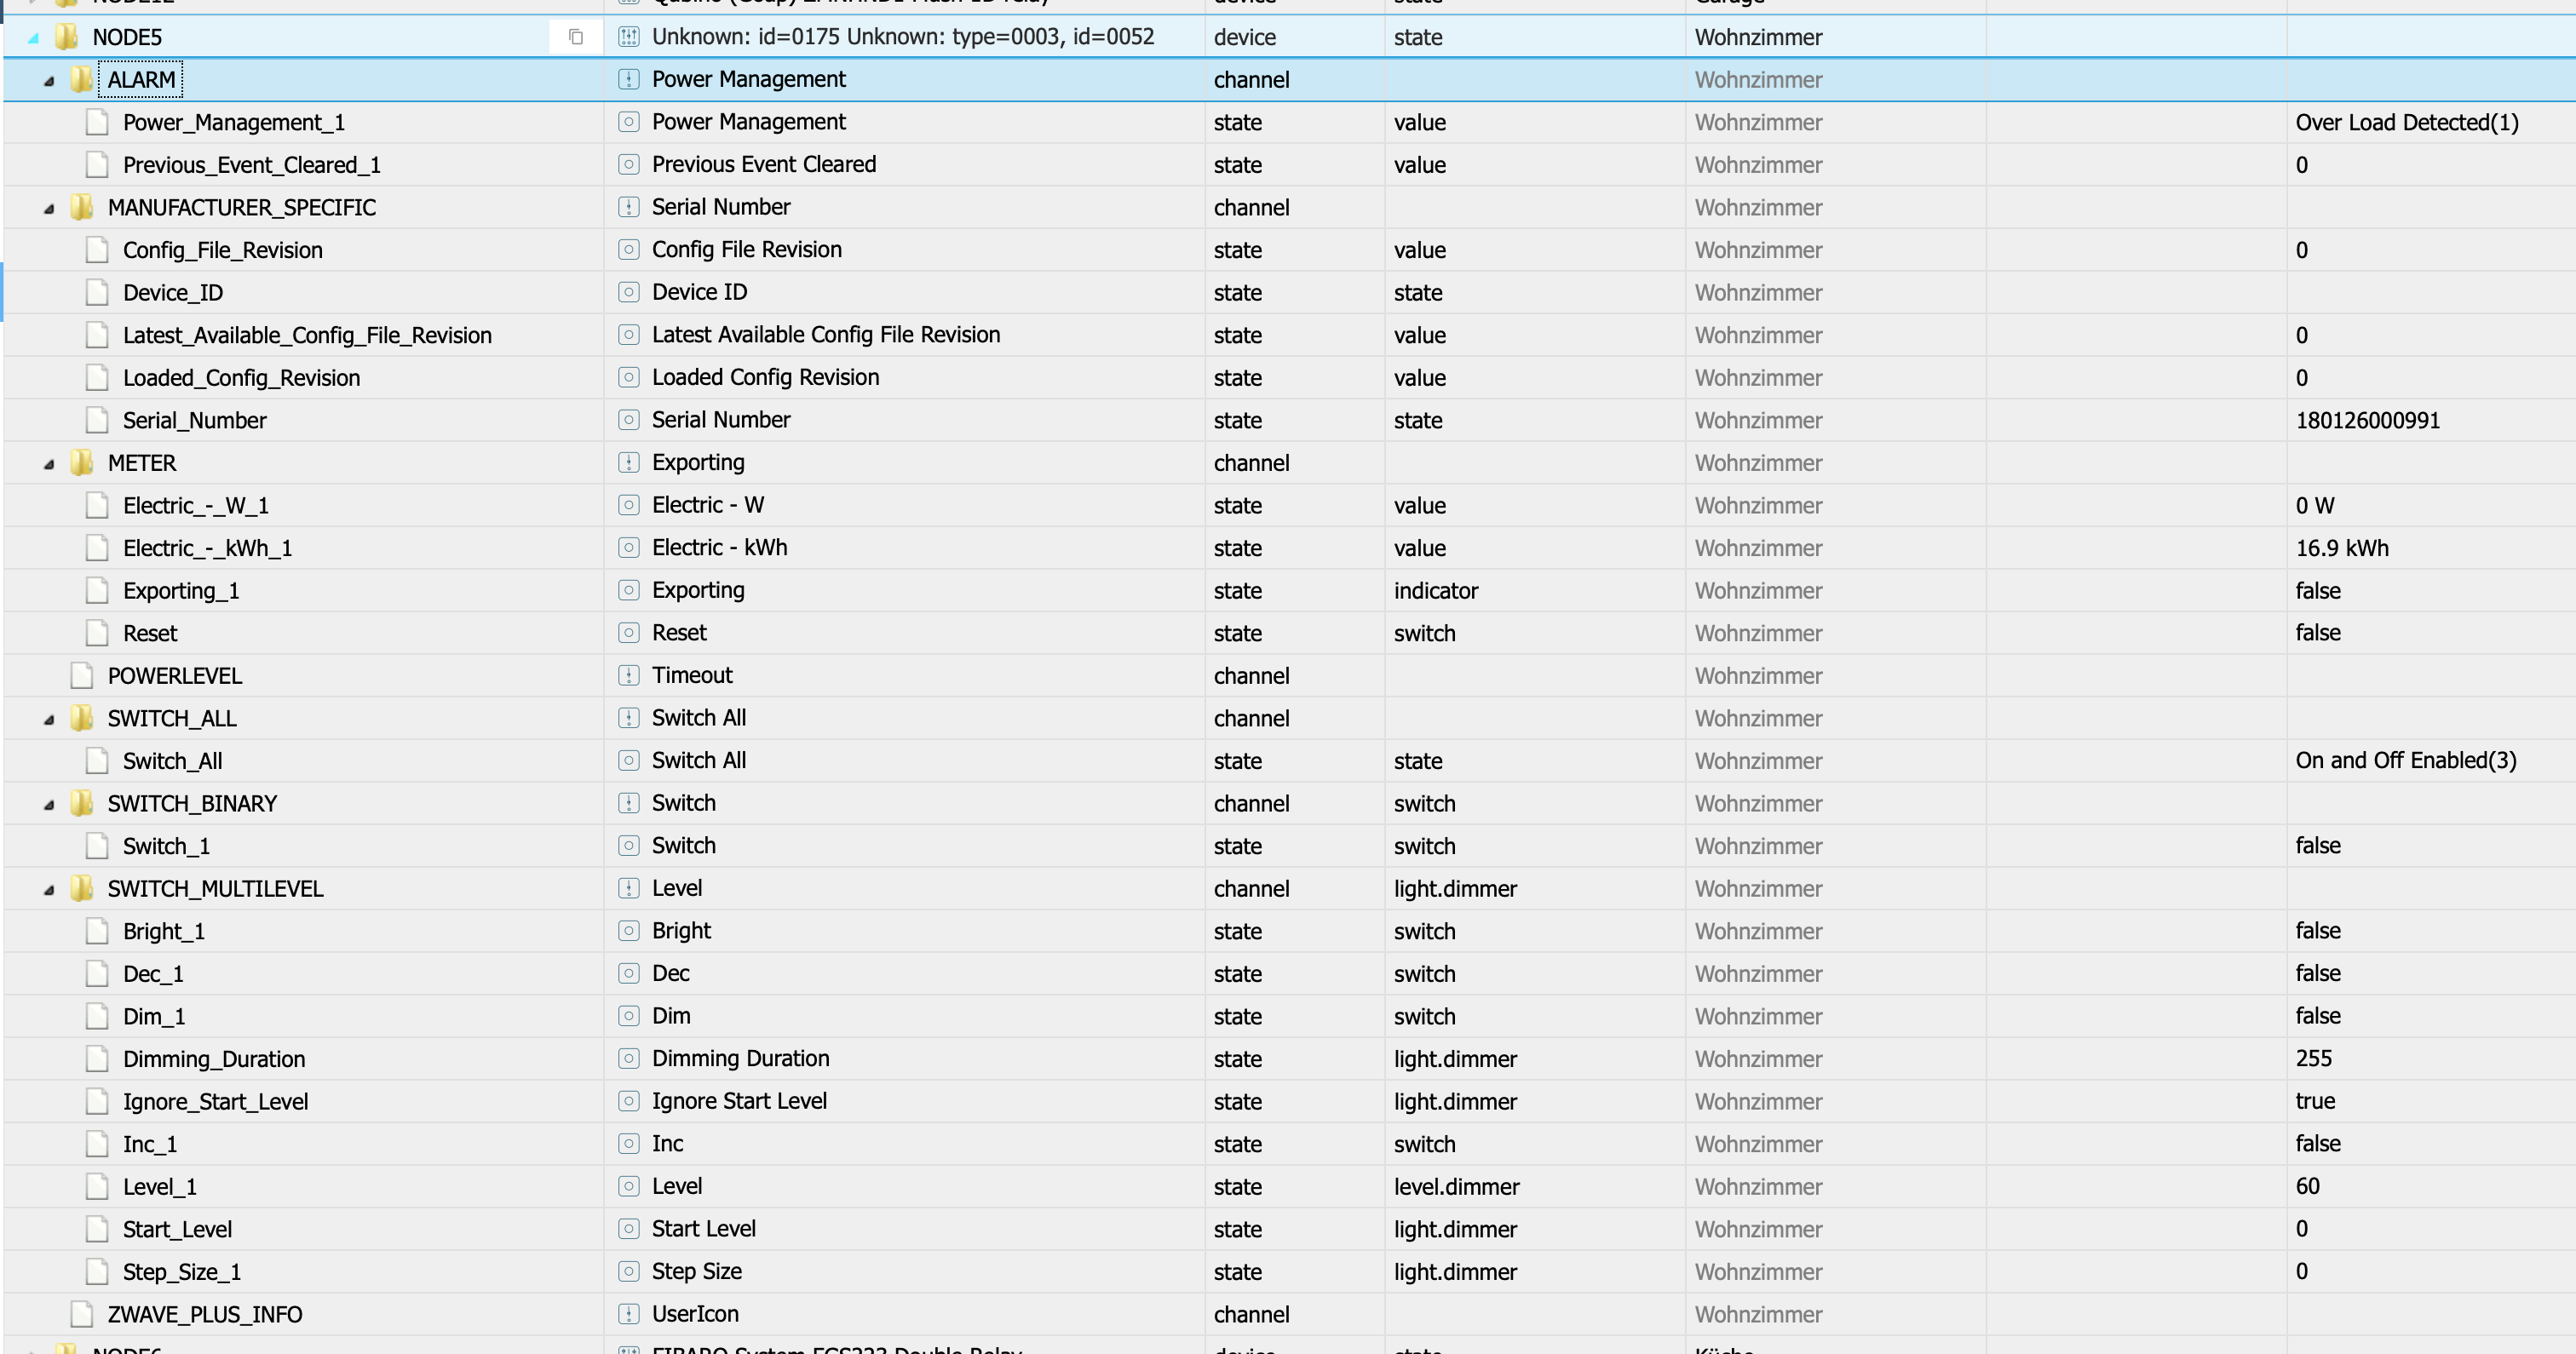Collapse the MANUFACTURER_SPECIFIC channel
Viewport: 2576px width, 1354px height.
49,208
